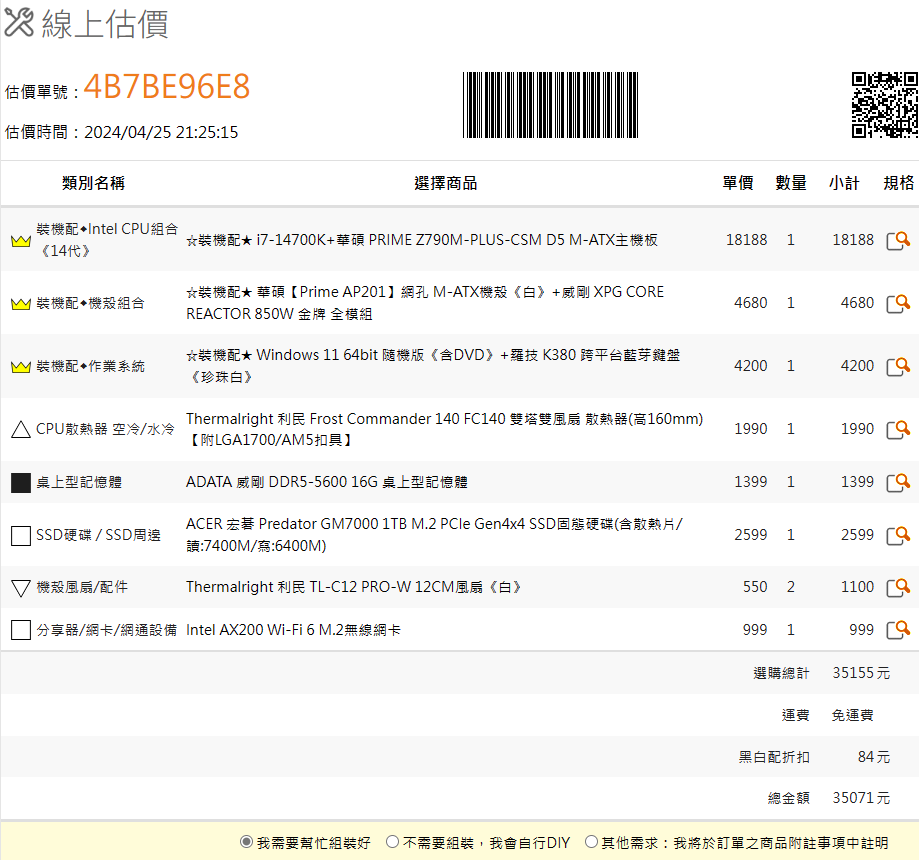This screenshot has width=919, height=860.
Task: Click the QR code image
Action: pos(884,105)
